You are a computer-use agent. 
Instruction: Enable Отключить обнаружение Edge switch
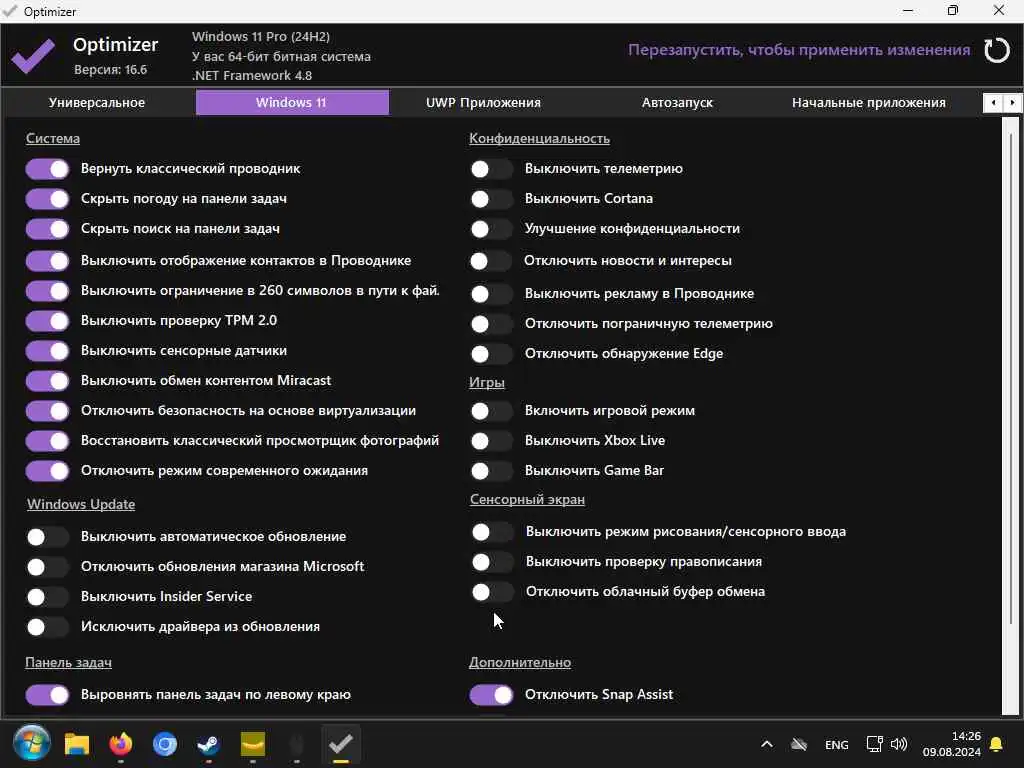(x=491, y=354)
